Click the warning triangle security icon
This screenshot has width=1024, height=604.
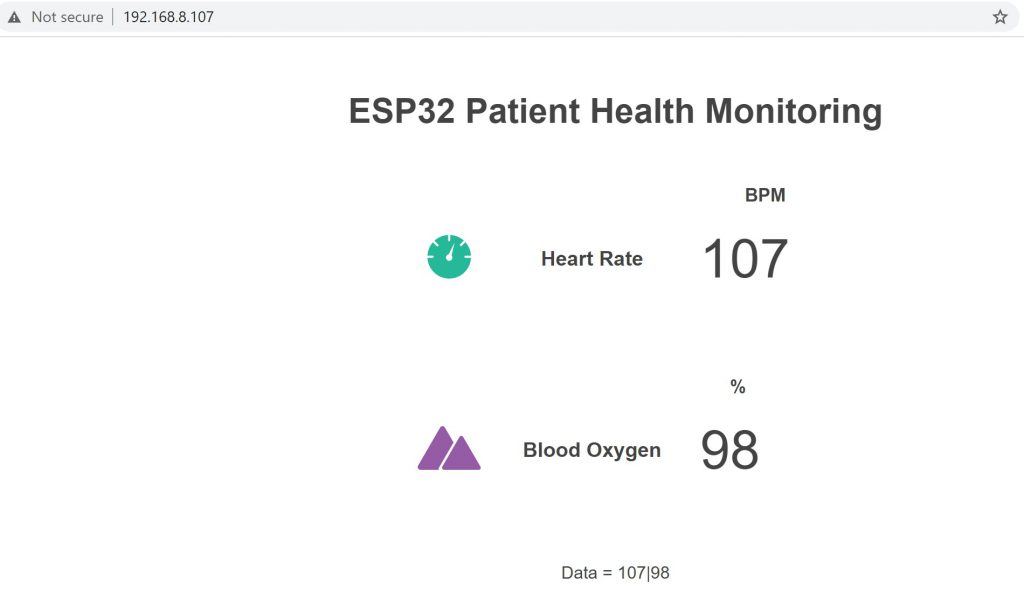[14, 17]
